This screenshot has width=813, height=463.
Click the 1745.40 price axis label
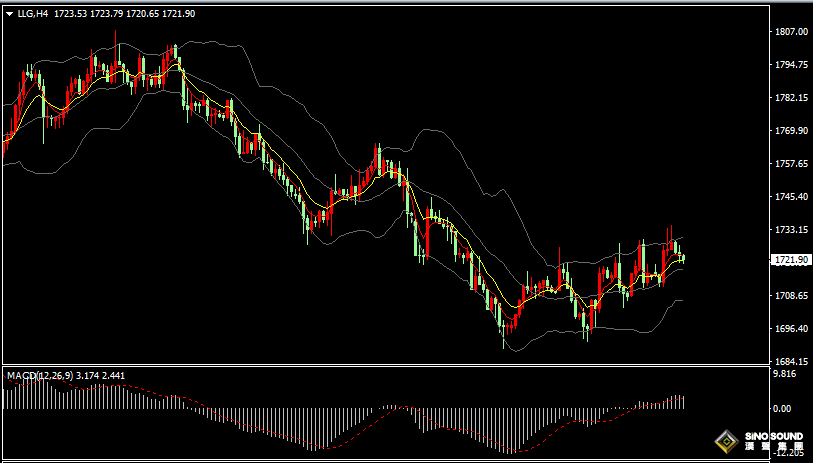(790, 197)
